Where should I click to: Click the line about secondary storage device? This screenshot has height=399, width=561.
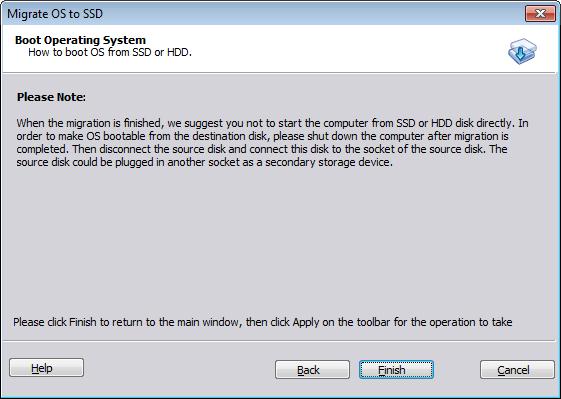(x=205, y=162)
